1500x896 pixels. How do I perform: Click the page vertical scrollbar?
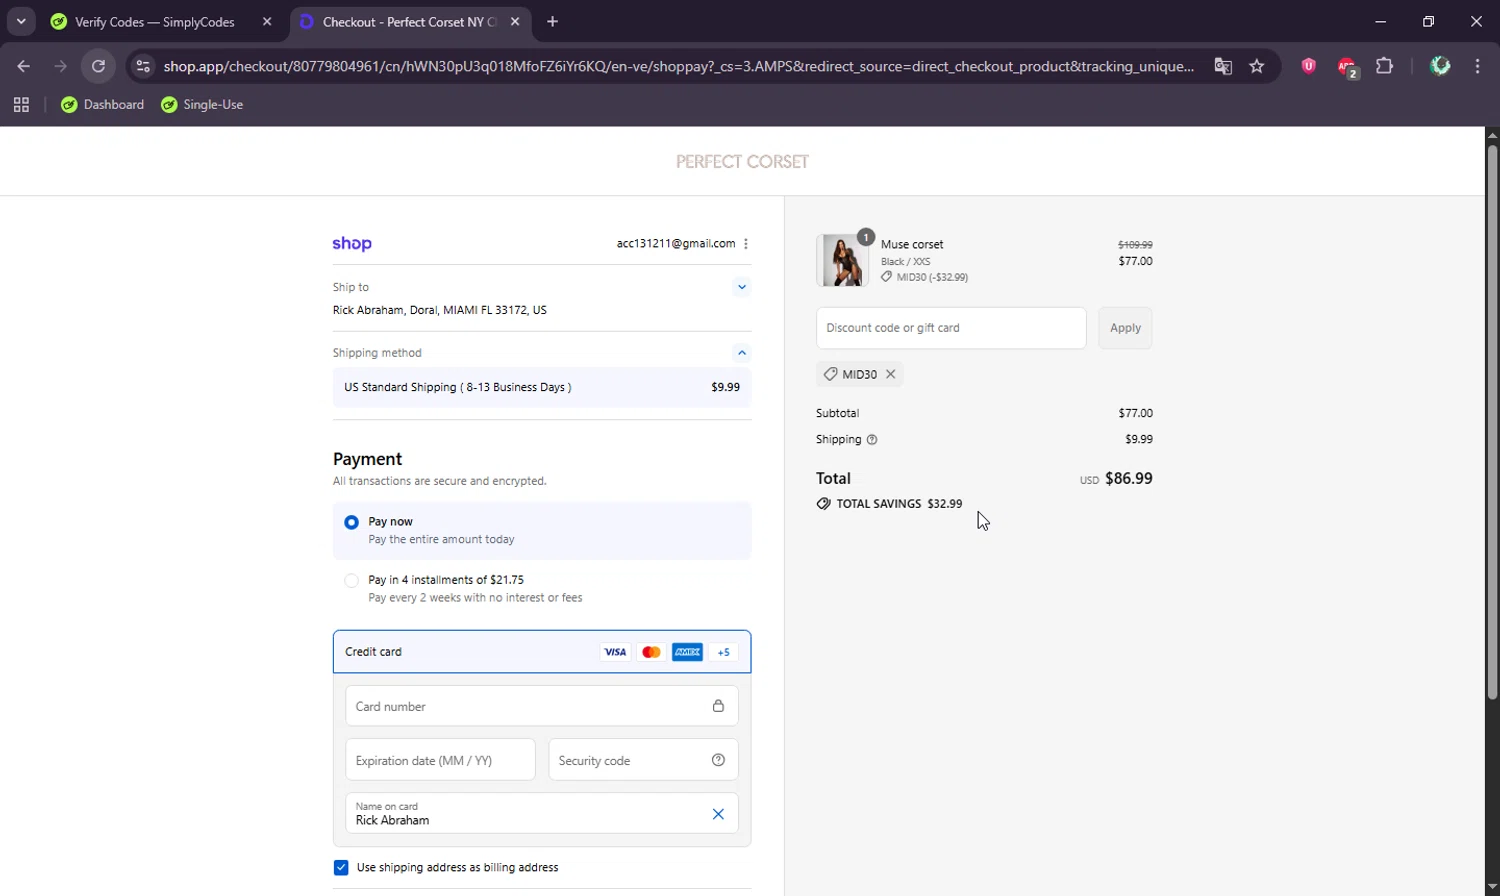(x=1492, y=420)
